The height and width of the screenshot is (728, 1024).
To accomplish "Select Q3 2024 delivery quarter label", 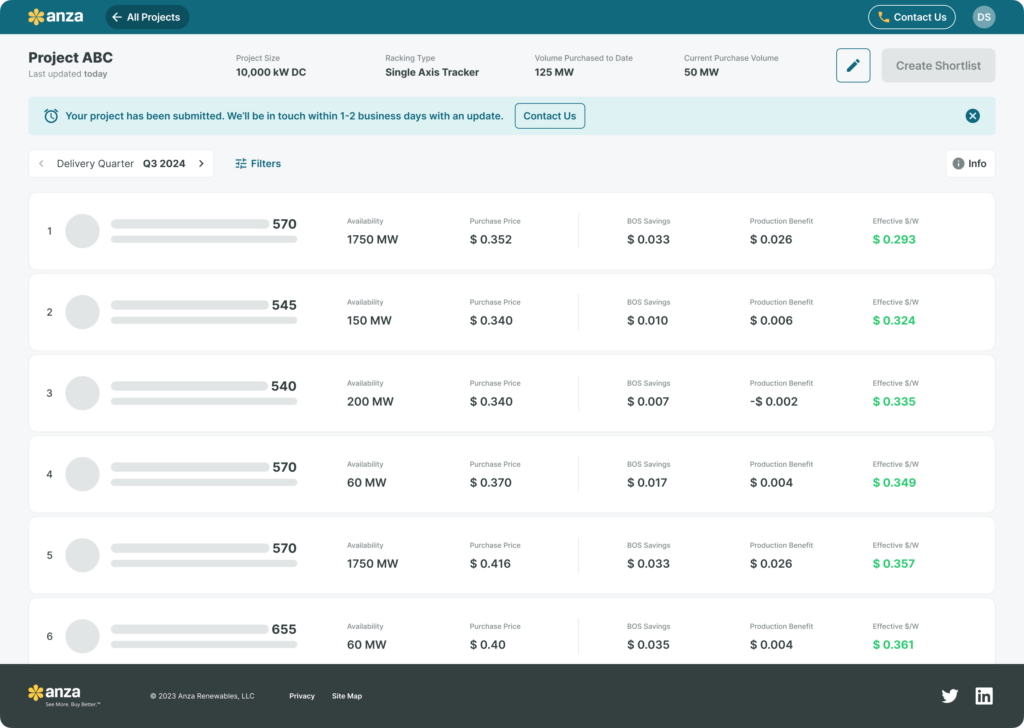I will pyautogui.click(x=164, y=164).
